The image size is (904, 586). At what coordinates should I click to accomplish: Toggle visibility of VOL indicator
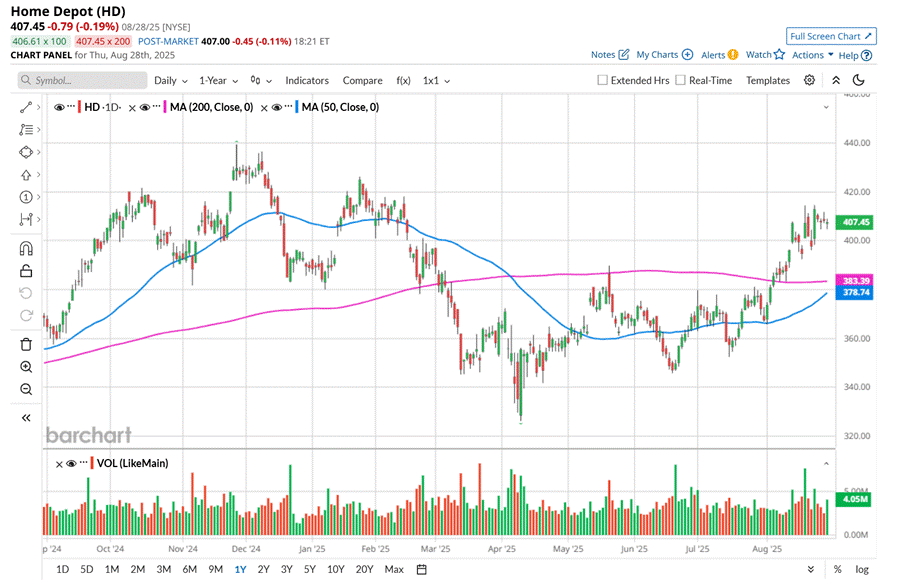71,464
